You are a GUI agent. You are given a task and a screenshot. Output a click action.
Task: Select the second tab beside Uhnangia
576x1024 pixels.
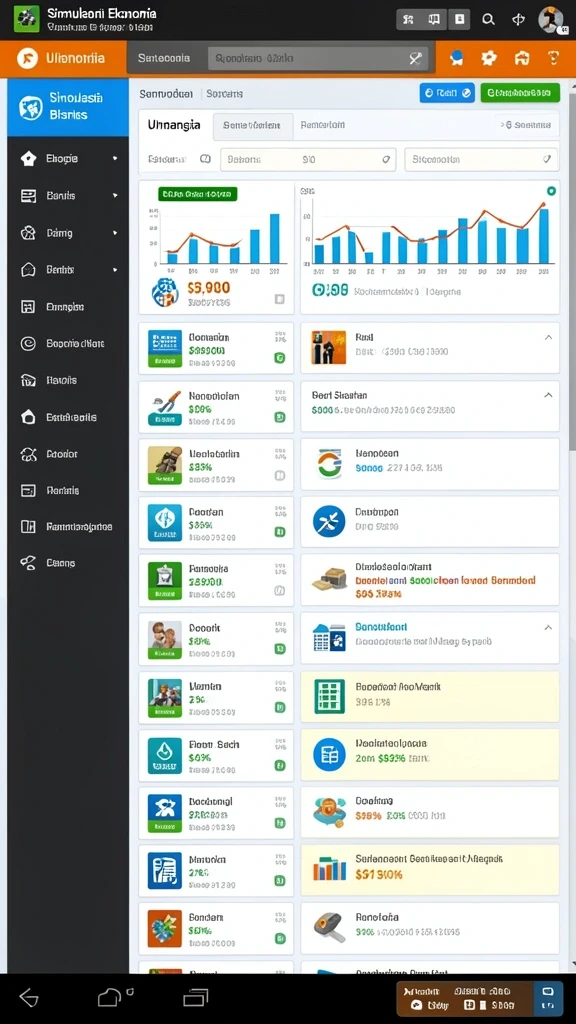(x=251, y=125)
